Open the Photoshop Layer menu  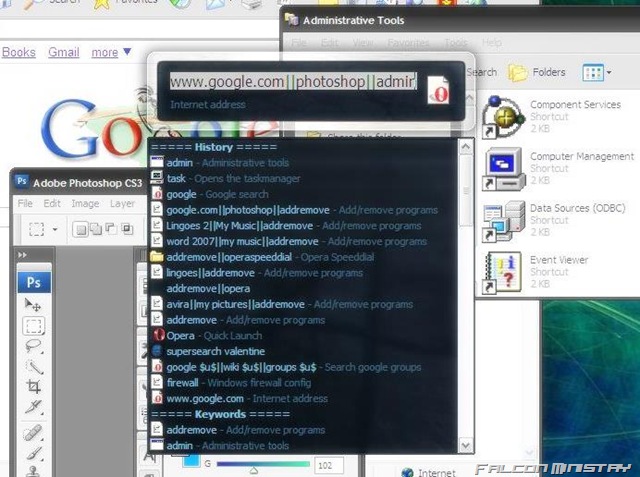click(x=122, y=203)
